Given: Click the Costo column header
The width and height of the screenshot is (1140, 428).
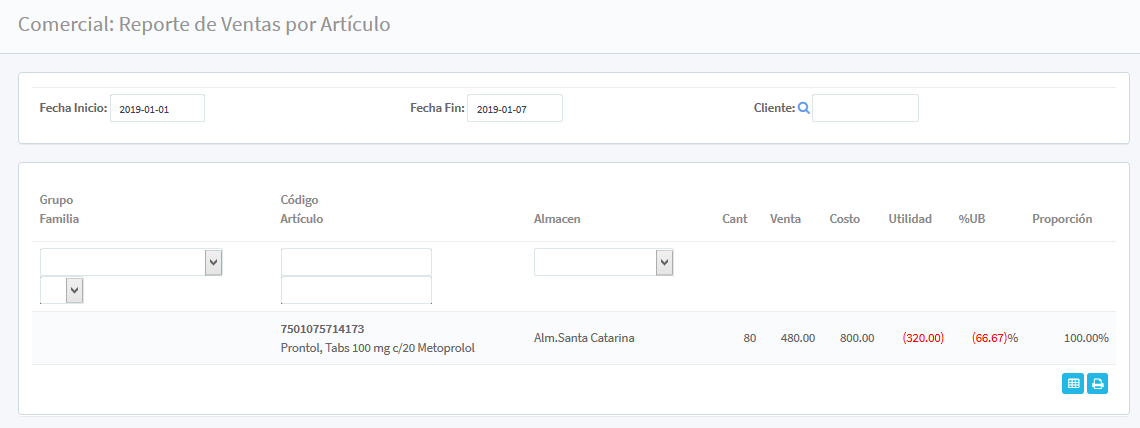Looking at the screenshot, I should (844, 219).
